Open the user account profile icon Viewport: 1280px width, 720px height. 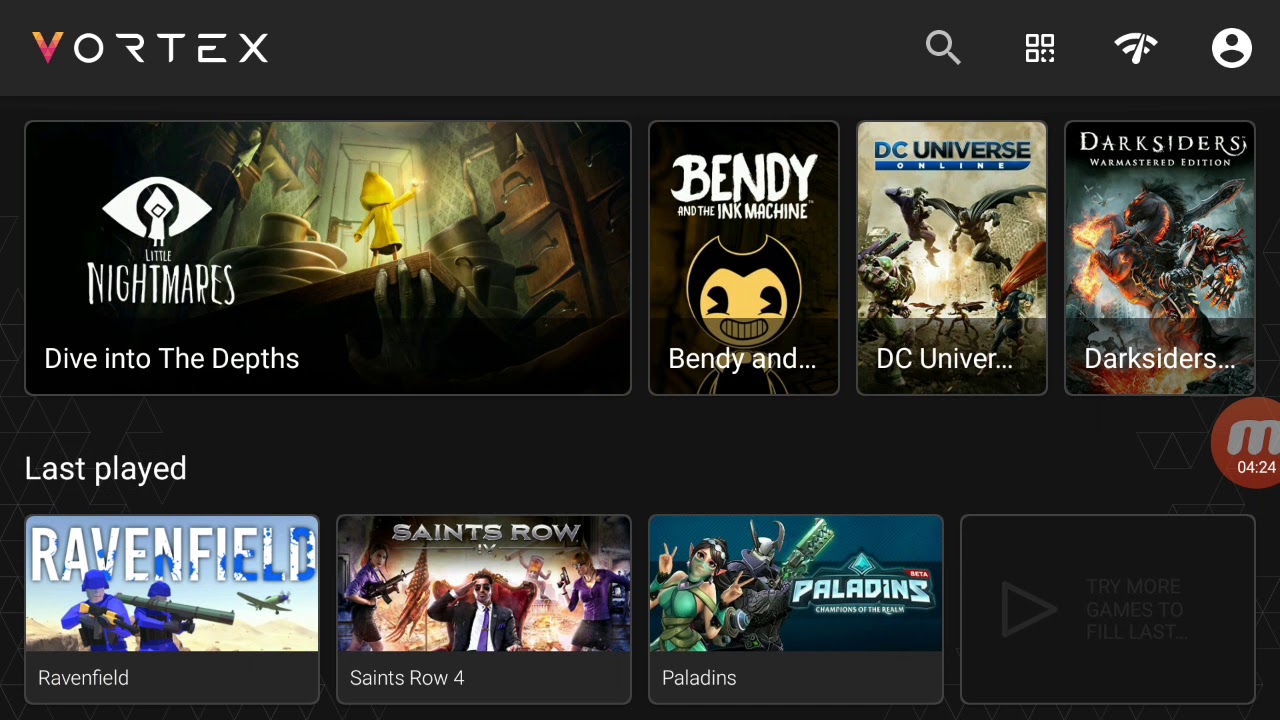point(1232,48)
